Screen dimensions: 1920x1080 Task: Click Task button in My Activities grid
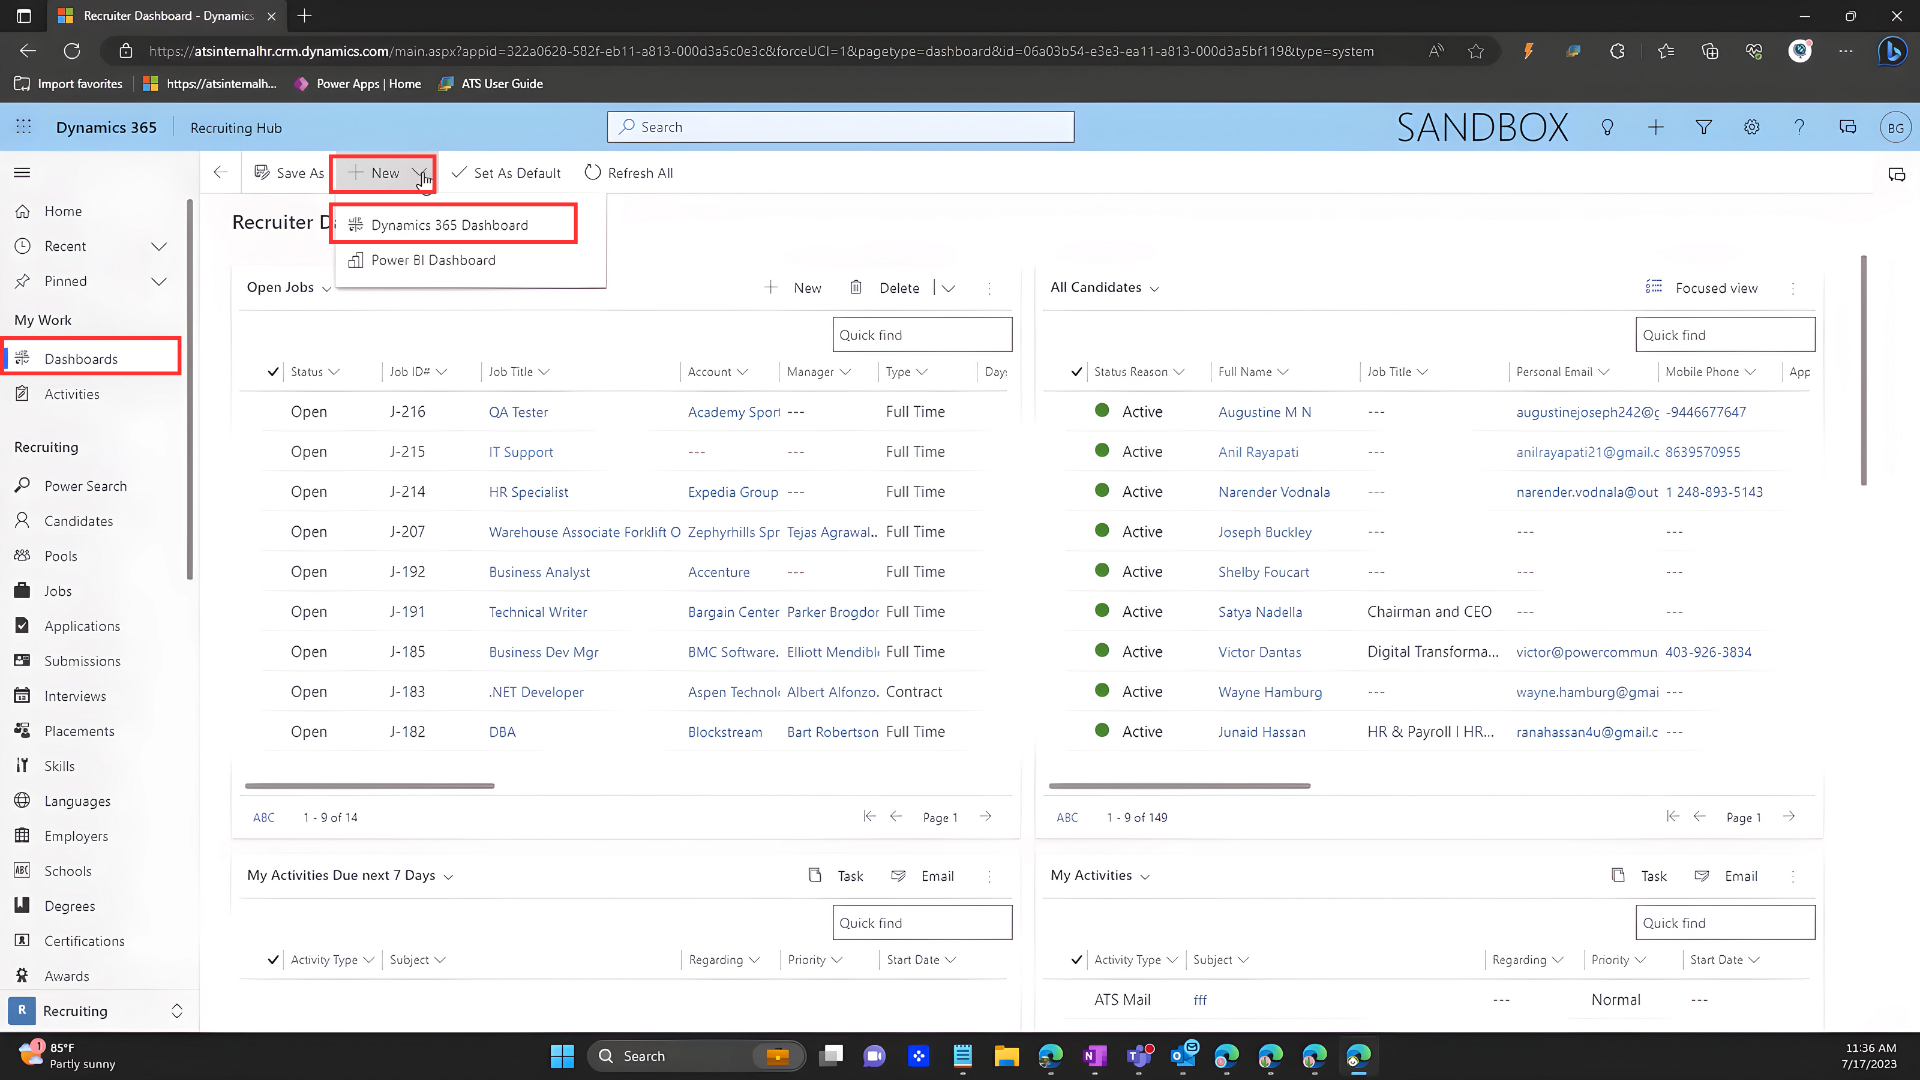pyautogui.click(x=1639, y=876)
